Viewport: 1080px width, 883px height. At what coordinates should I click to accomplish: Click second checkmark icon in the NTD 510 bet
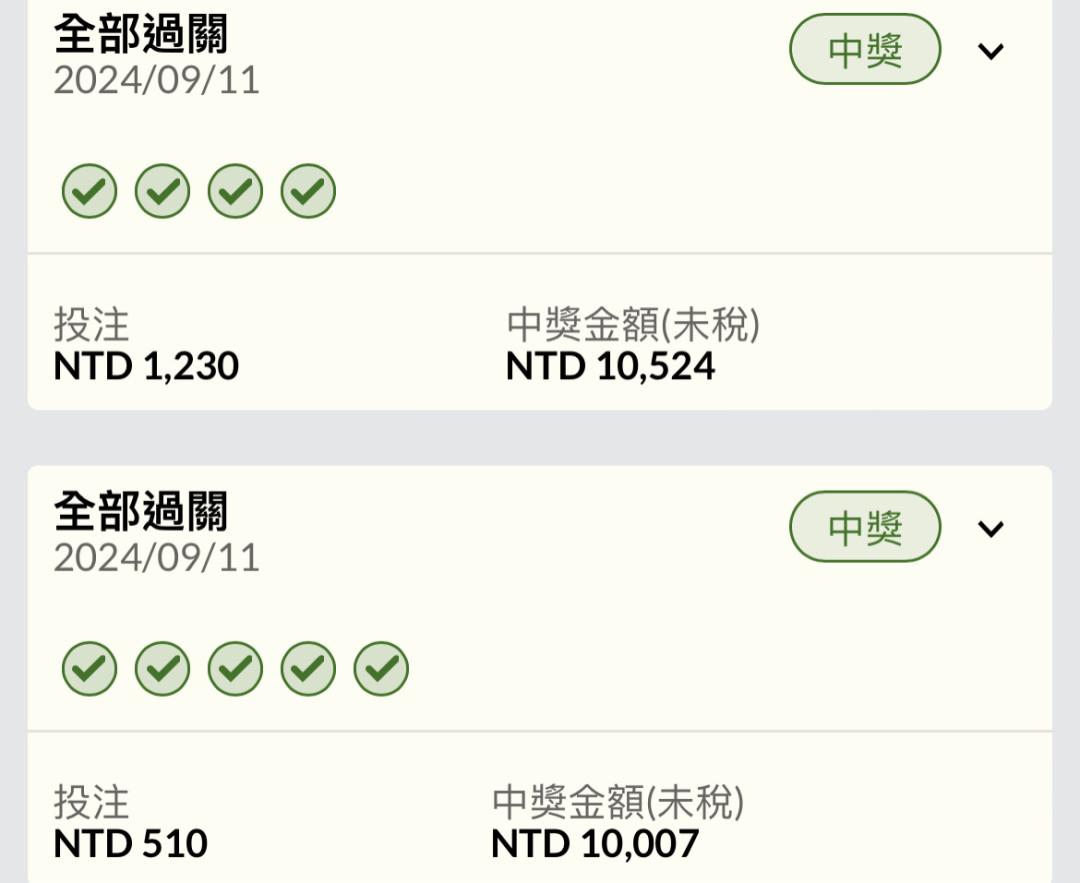point(163,668)
